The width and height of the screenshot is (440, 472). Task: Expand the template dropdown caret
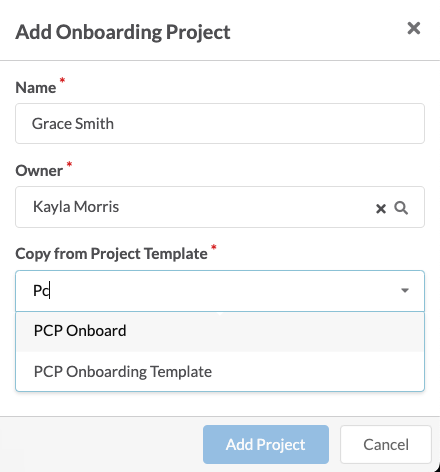(x=405, y=290)
